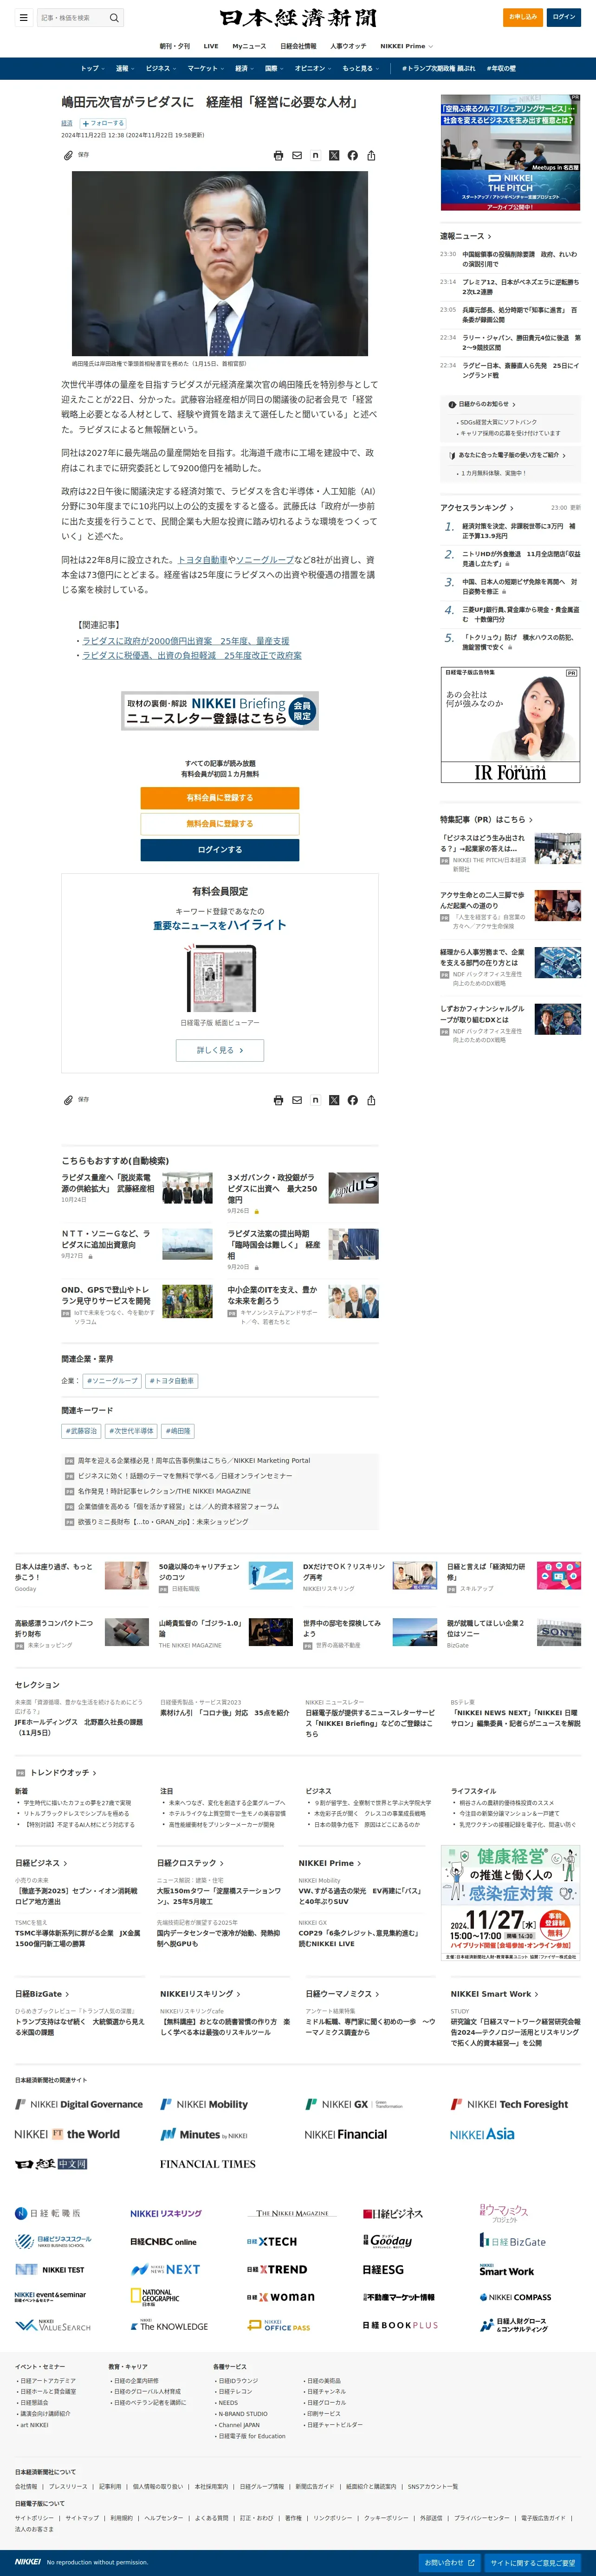Expand the NIKKEI Prime header dropdown
This screenshot has width=596, height=2576.
406,46
